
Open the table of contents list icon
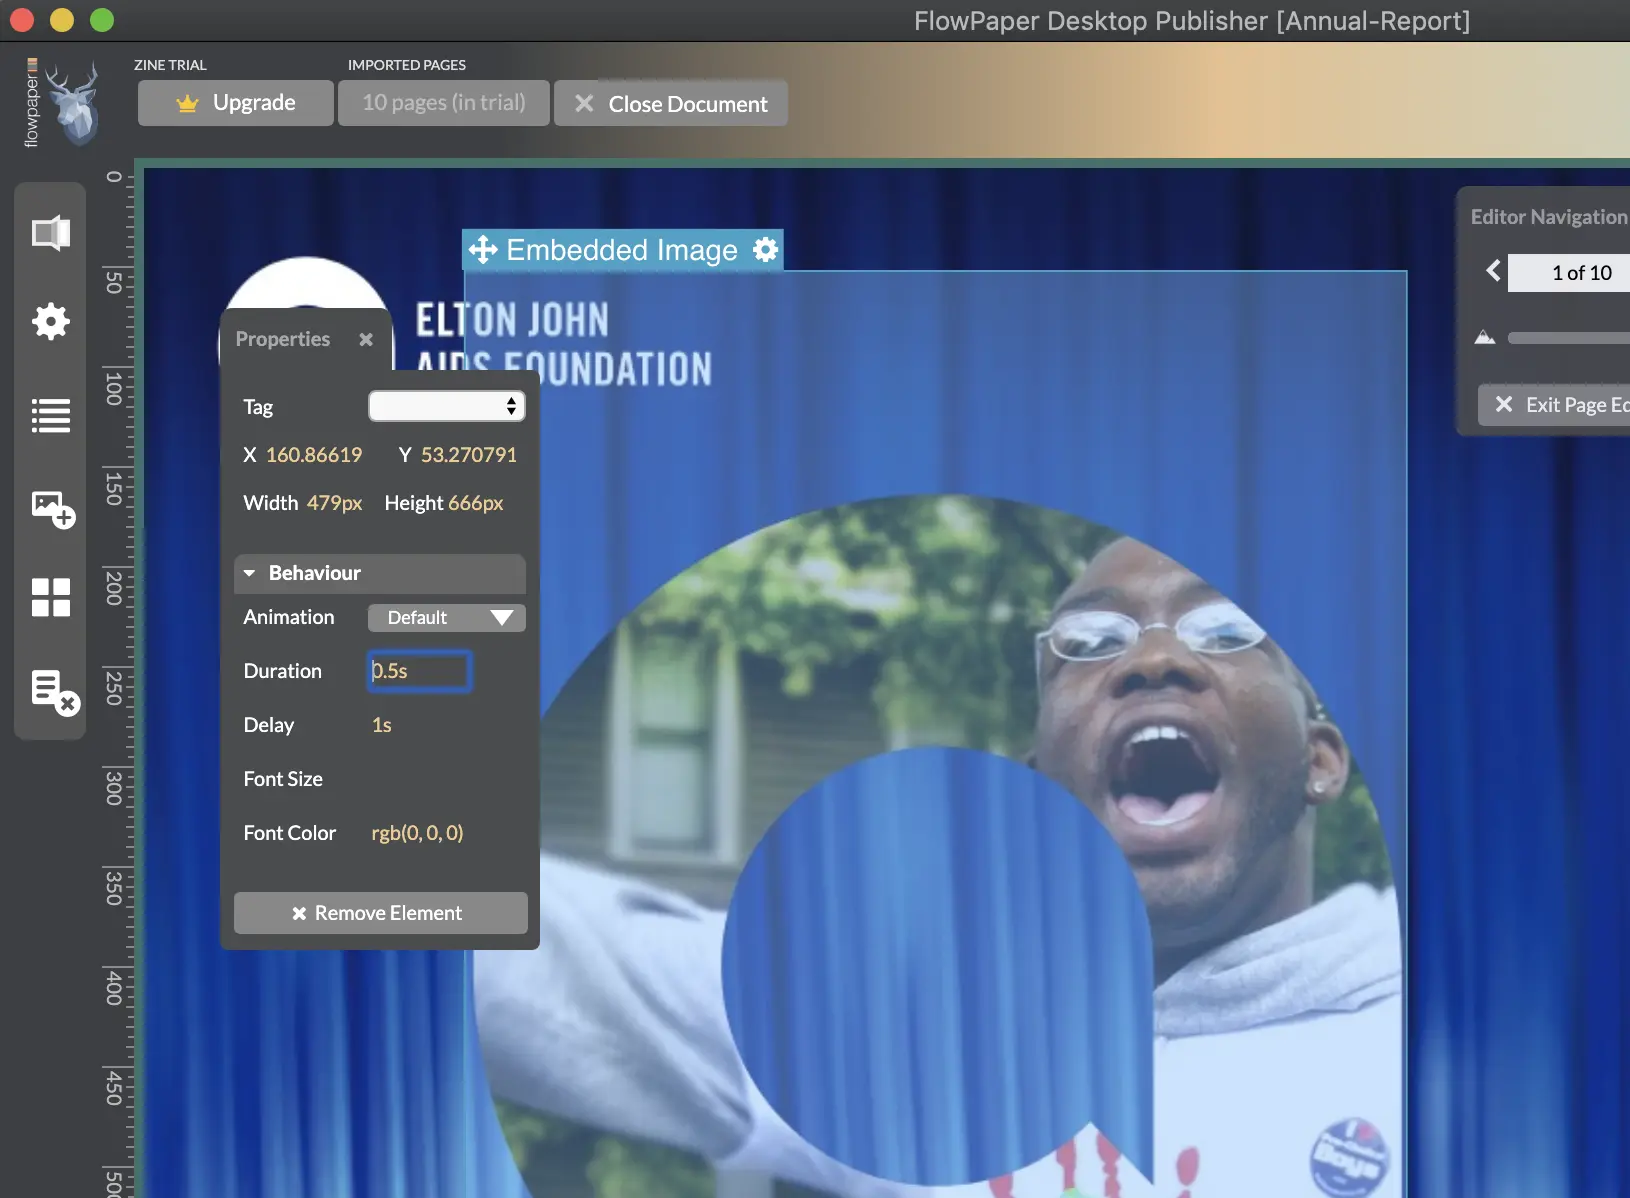50,415
